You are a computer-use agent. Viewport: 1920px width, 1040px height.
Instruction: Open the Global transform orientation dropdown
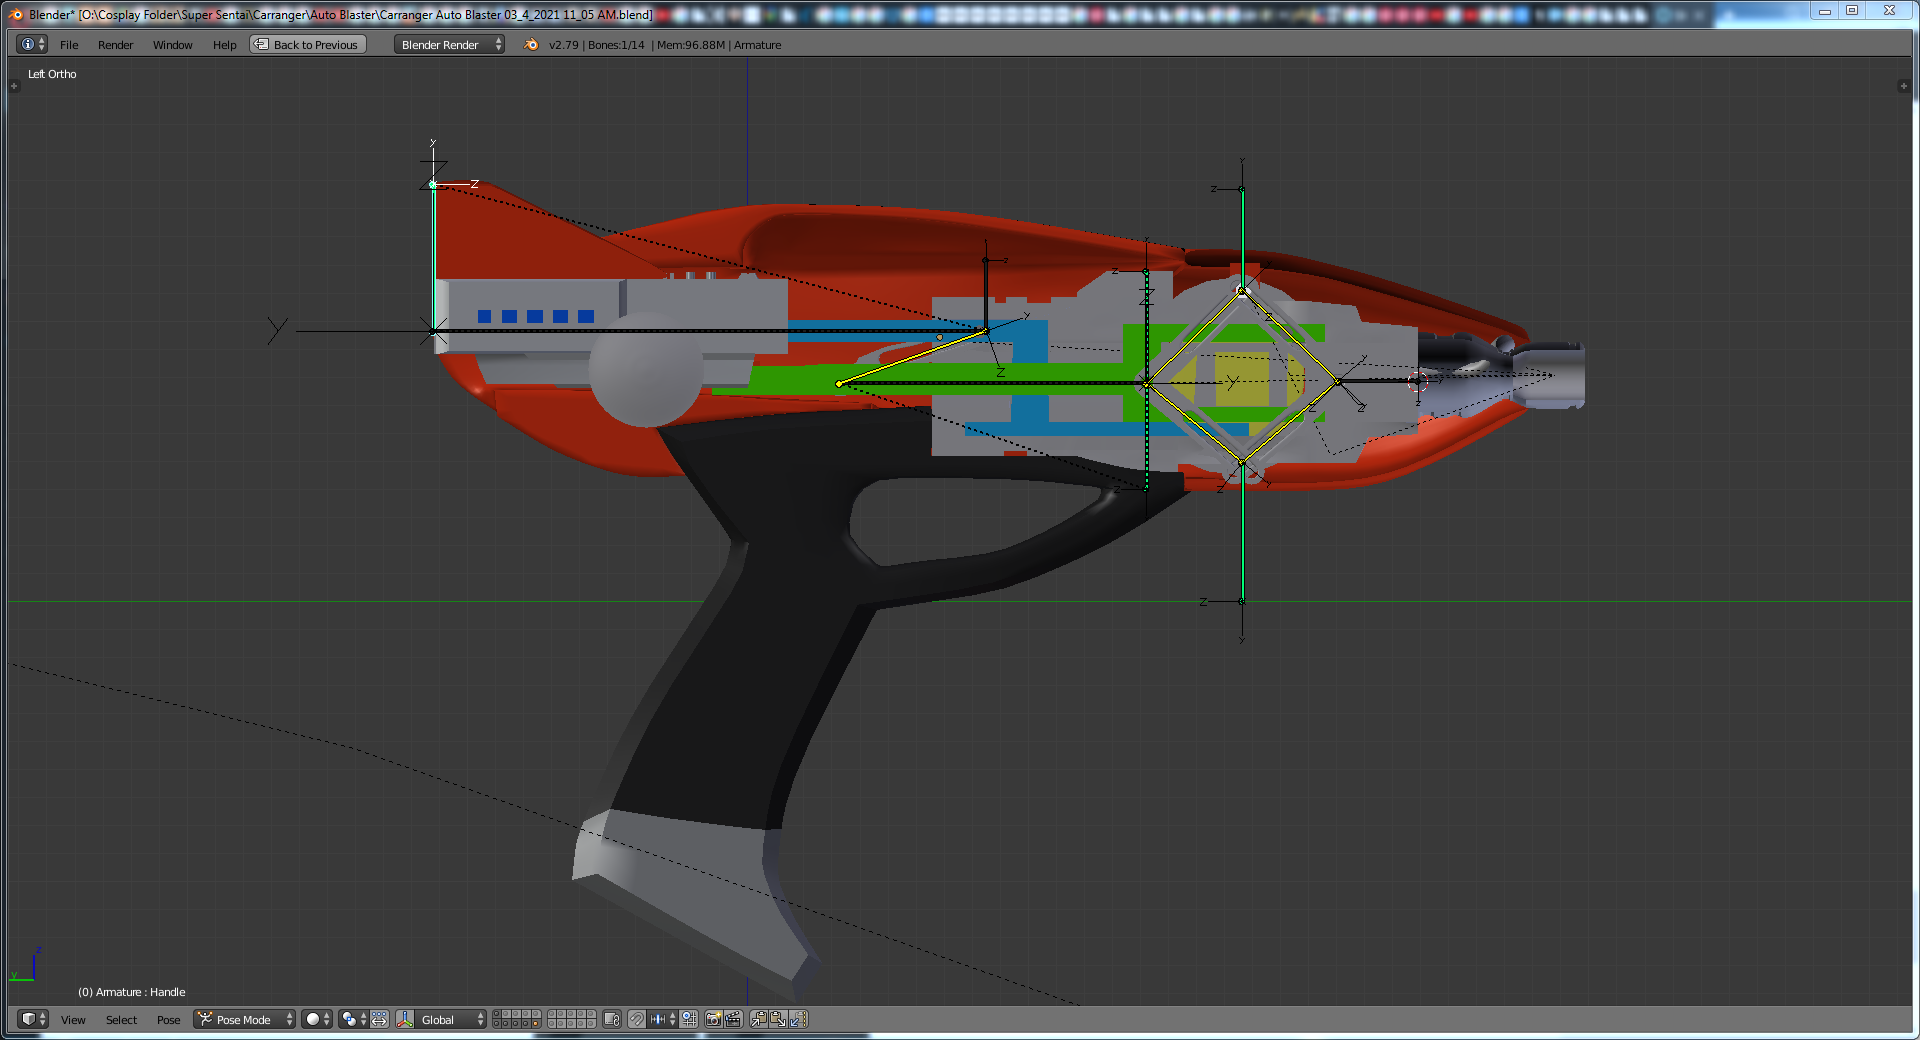click(x=450, y=1019)
